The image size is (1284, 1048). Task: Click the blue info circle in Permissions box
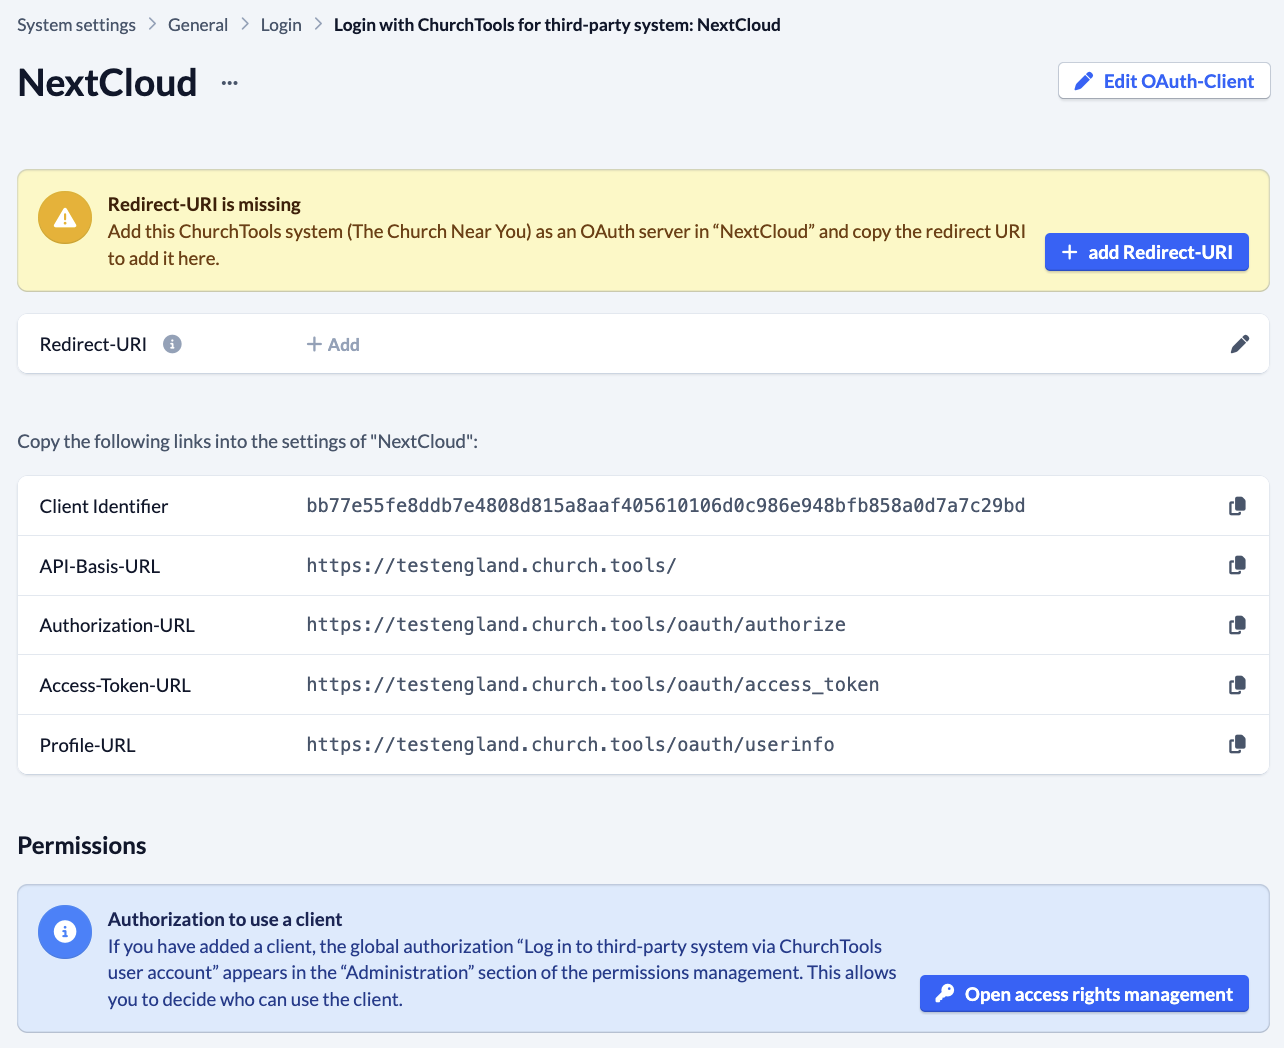(65, 931)
